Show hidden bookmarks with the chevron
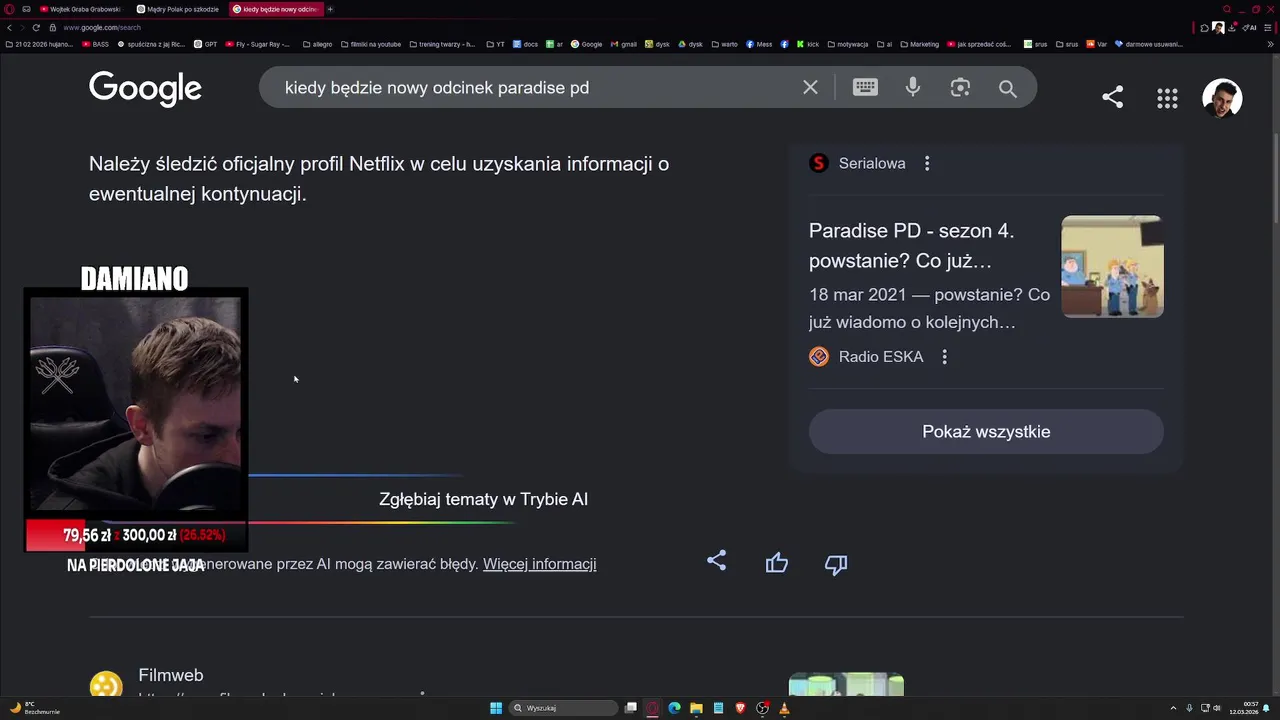The image size is (1280, 720). [x=1270, y=44]
